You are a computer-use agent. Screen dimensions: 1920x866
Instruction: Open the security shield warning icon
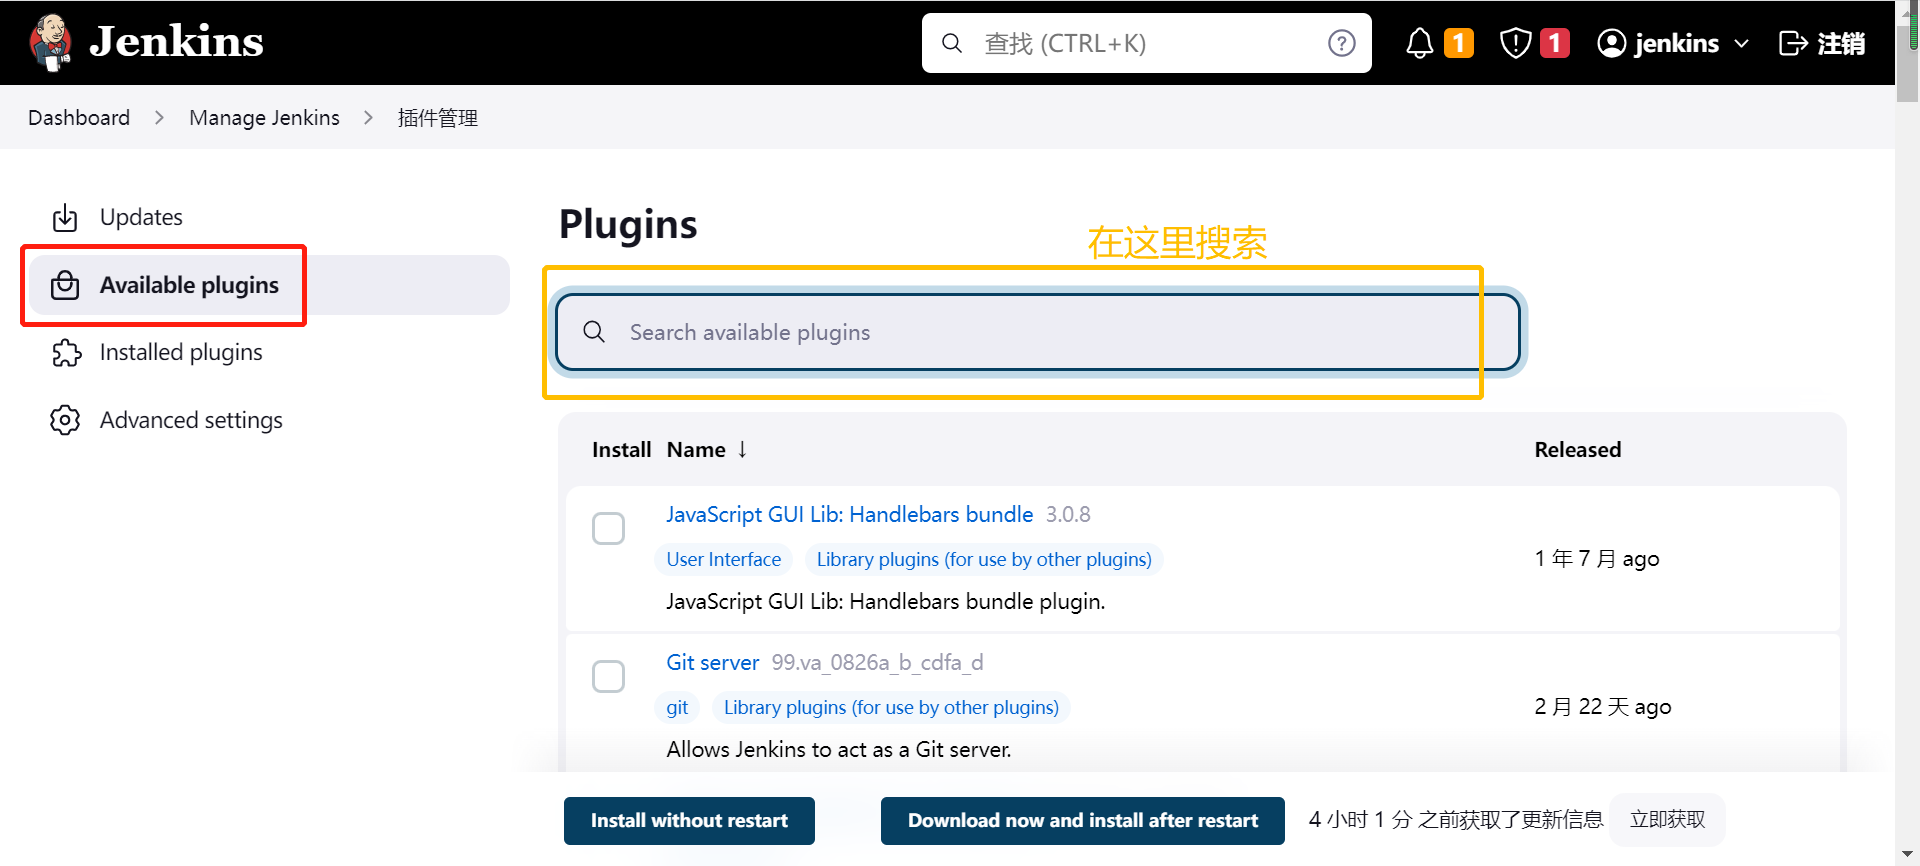tap(1515, 43)
